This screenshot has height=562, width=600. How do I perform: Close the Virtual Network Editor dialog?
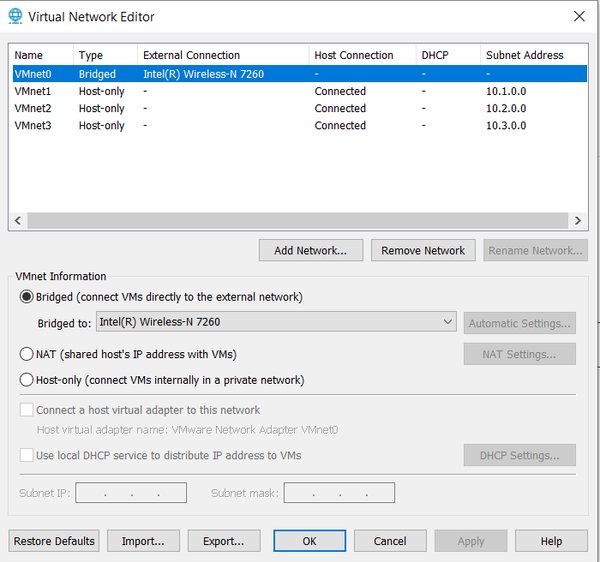pyautogui.click(x=578, y=16)
